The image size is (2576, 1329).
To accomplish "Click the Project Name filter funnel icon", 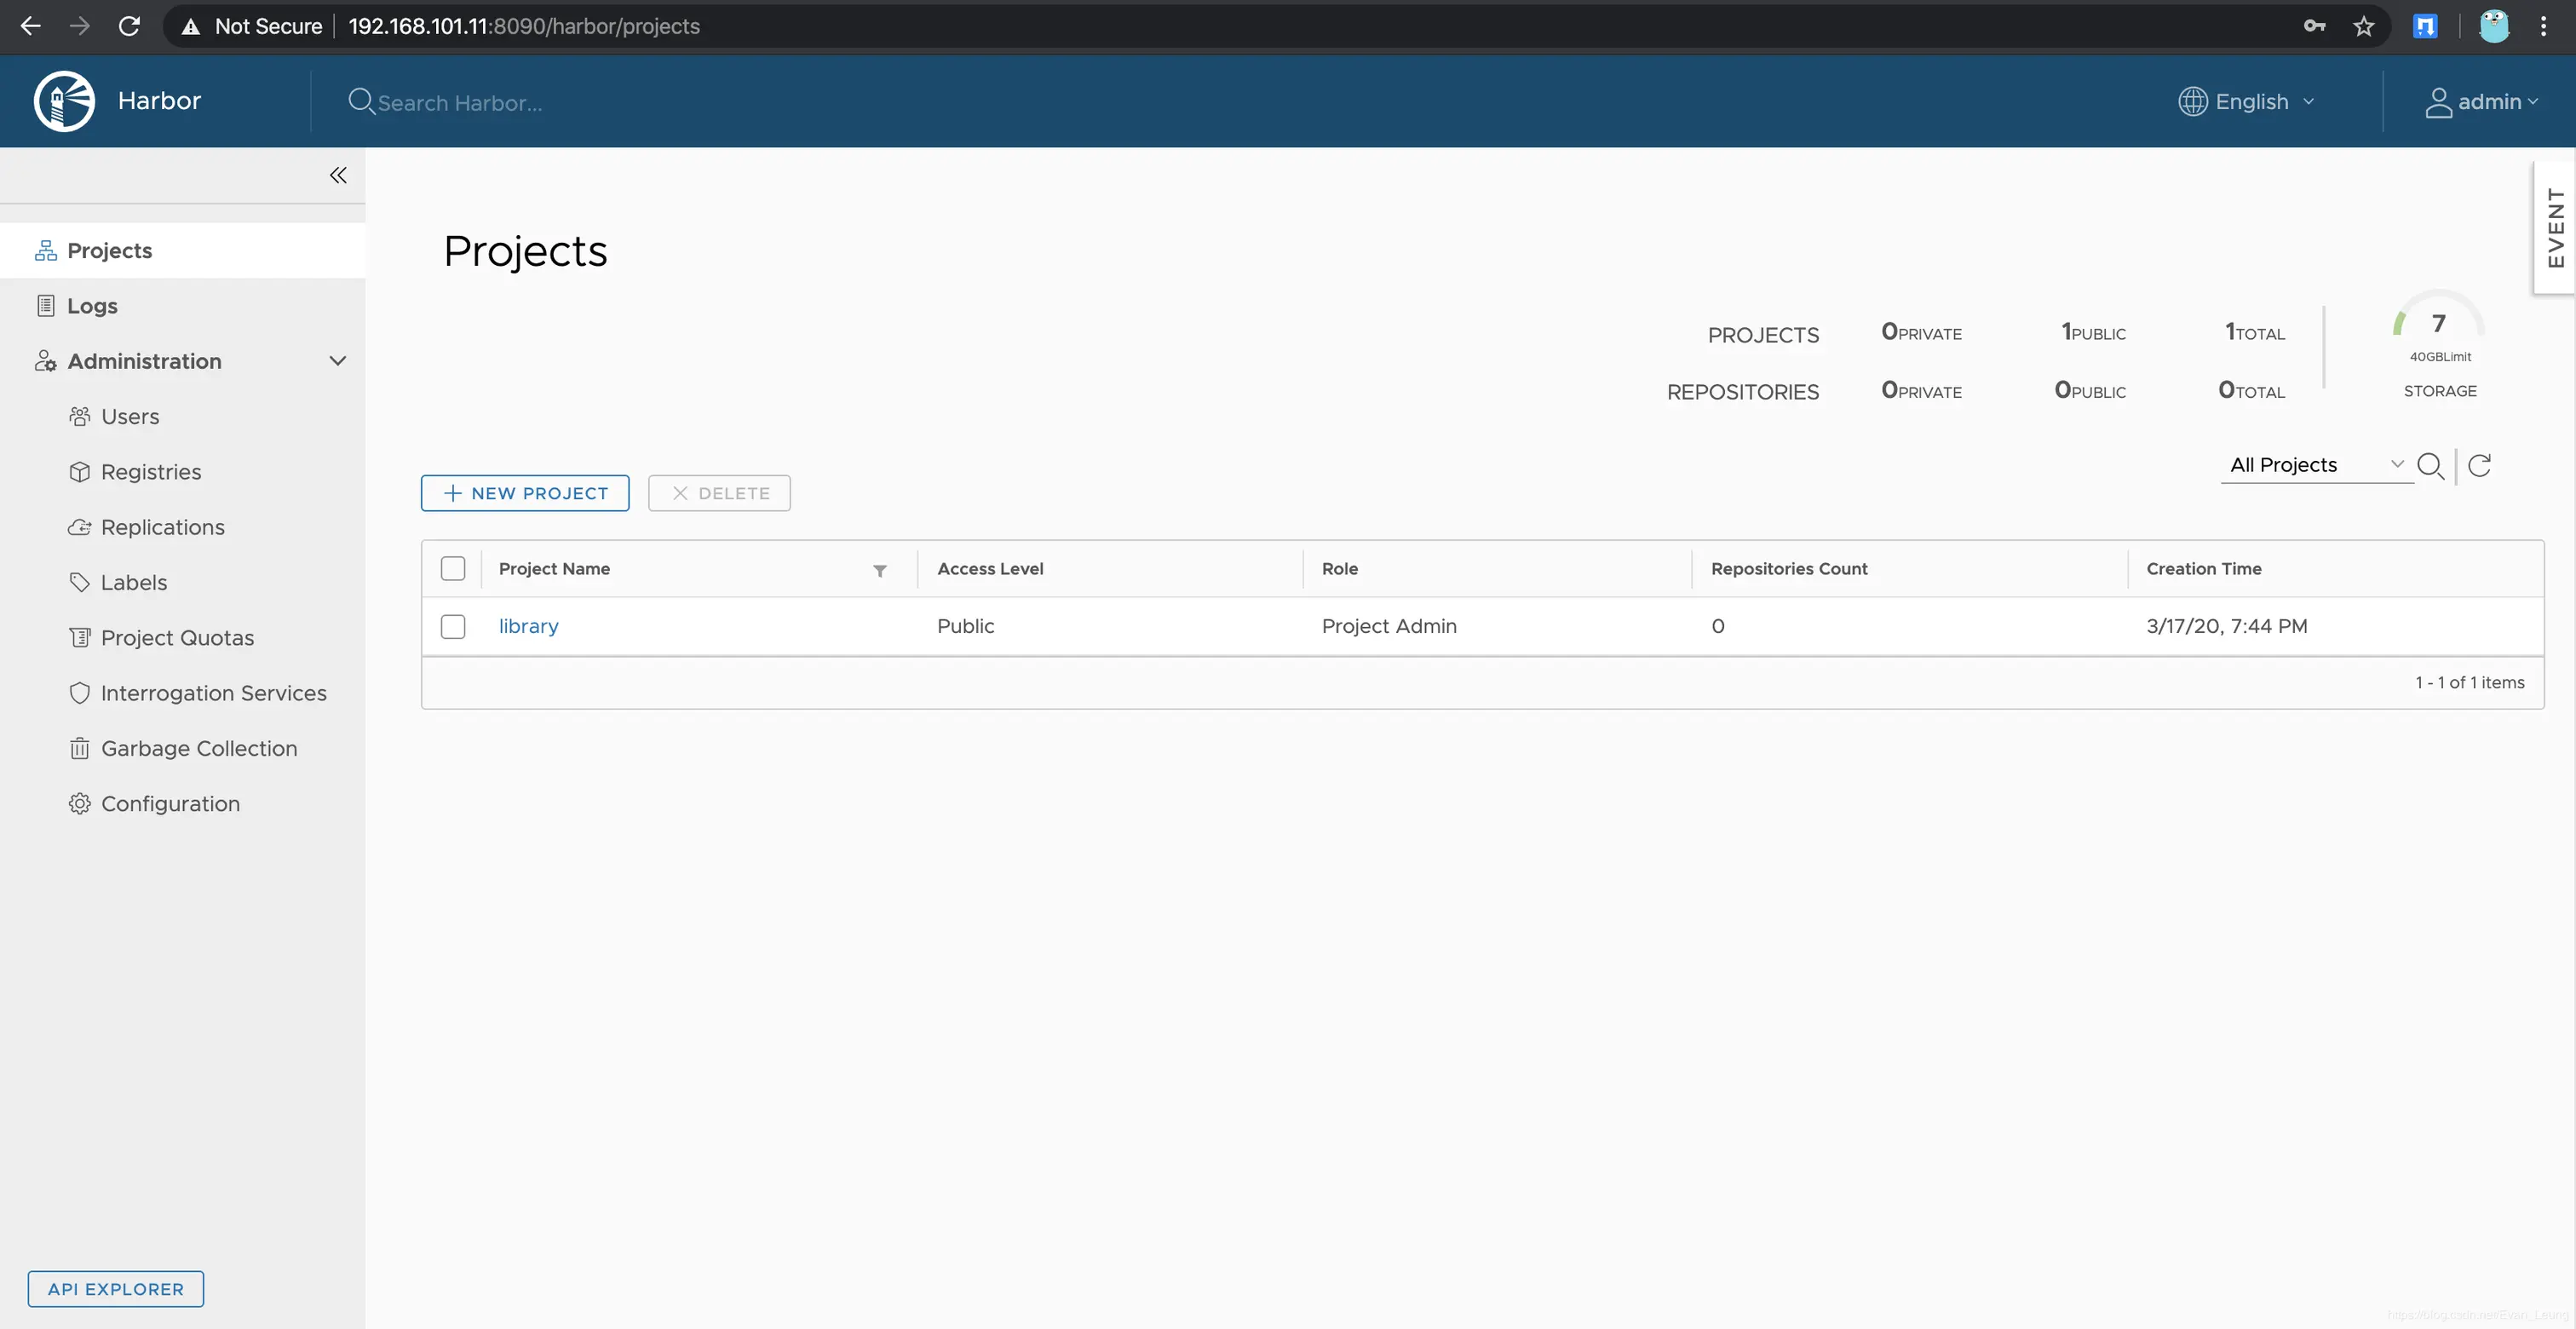I will pyautogui.click(x=880, y=570).
